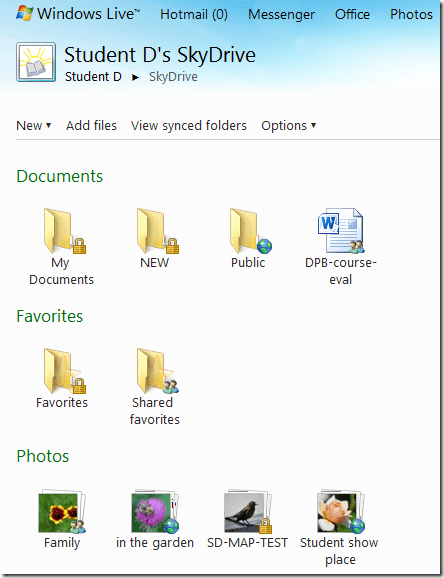Click the Student D's SkyDrive title

tap(160, 55)
